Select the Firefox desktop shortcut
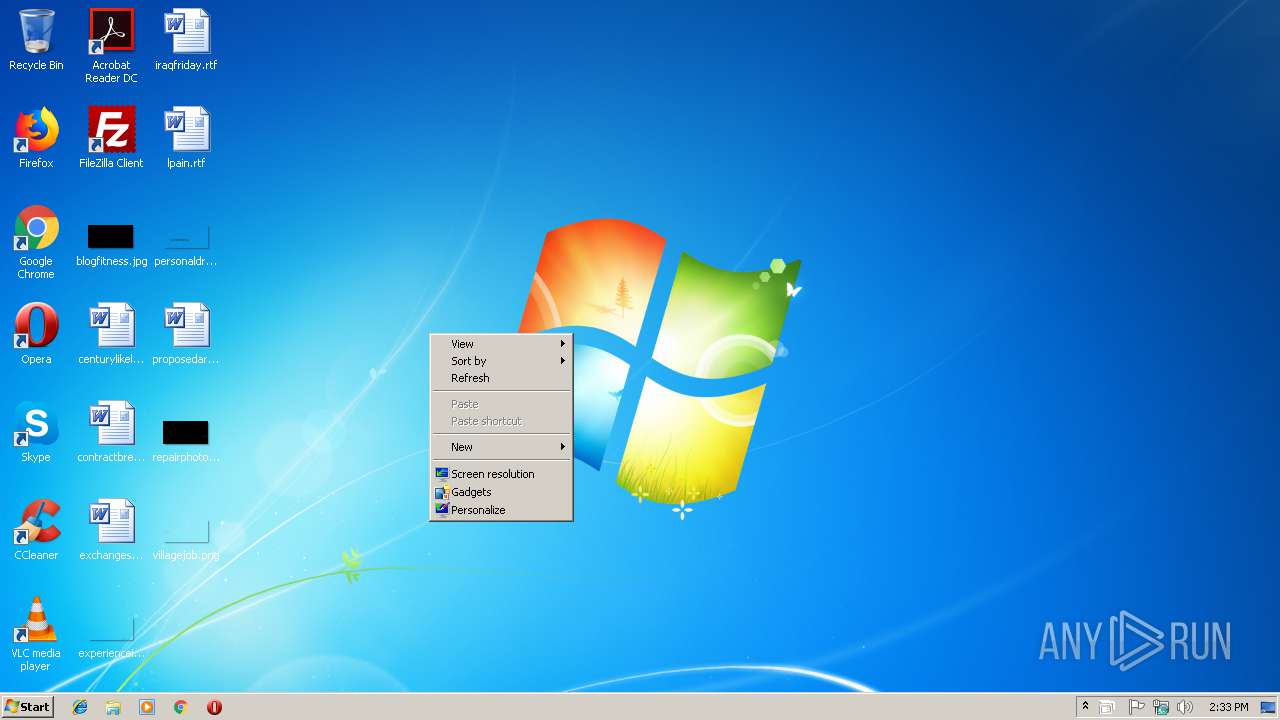 36,138
